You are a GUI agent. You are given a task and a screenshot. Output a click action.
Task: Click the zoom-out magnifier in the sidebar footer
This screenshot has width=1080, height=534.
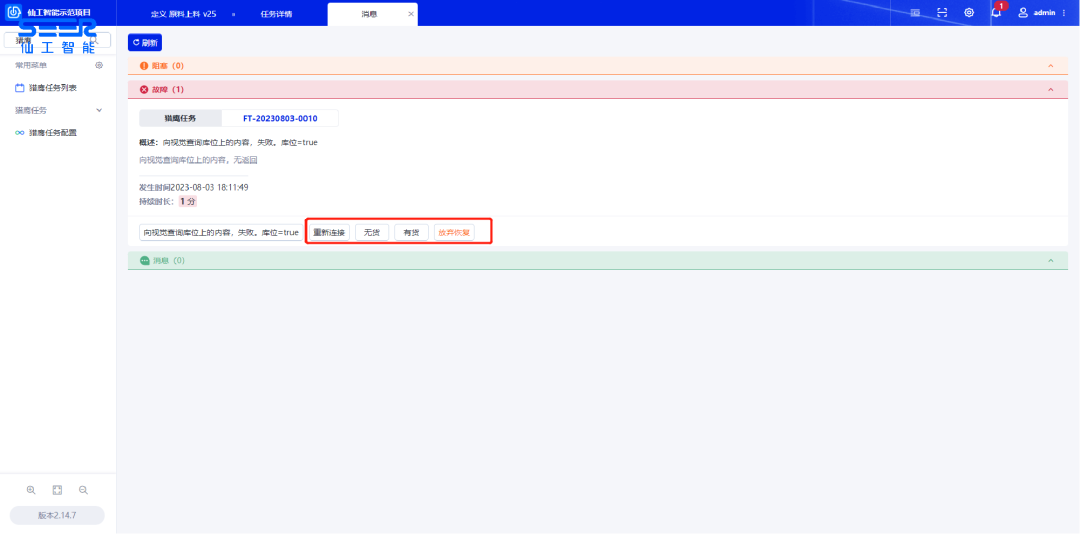click(x=83, y=490)
